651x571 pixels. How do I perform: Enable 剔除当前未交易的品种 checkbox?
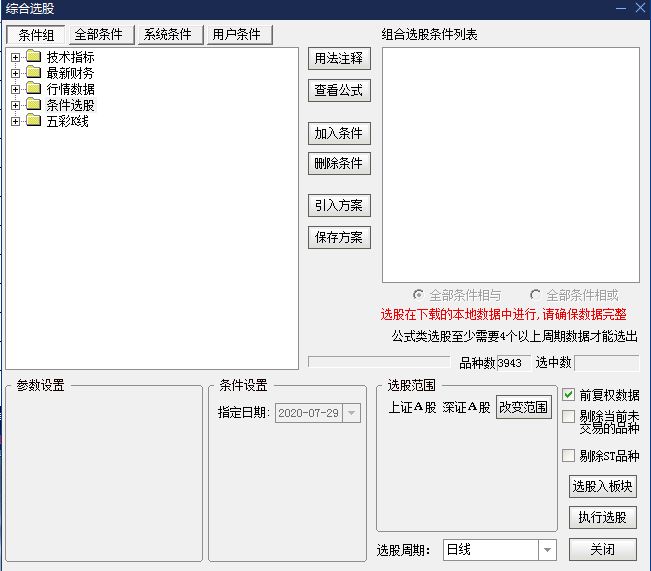click(568, 417)
